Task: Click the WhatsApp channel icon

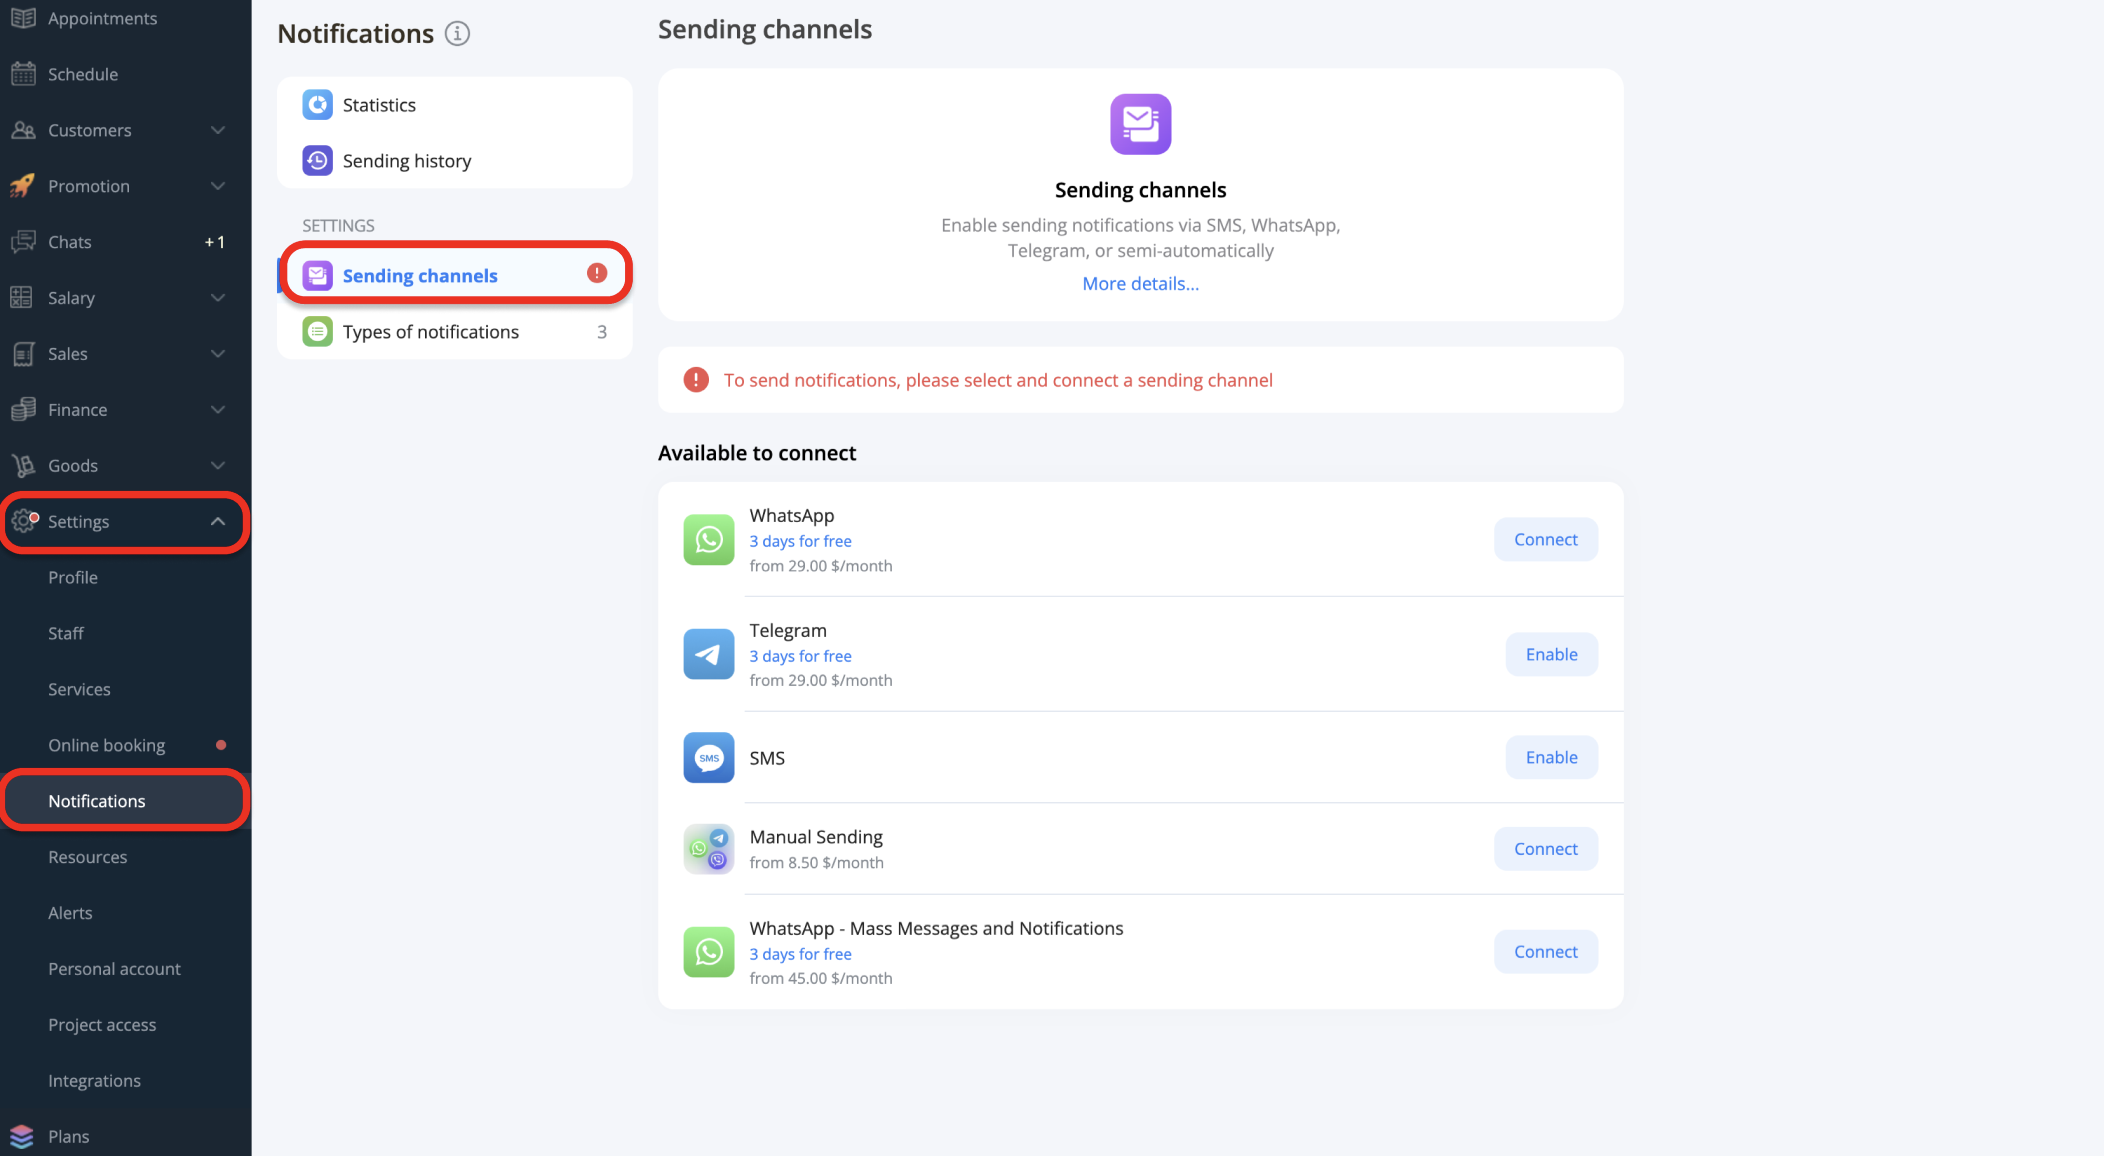Action: click(709, 540)
